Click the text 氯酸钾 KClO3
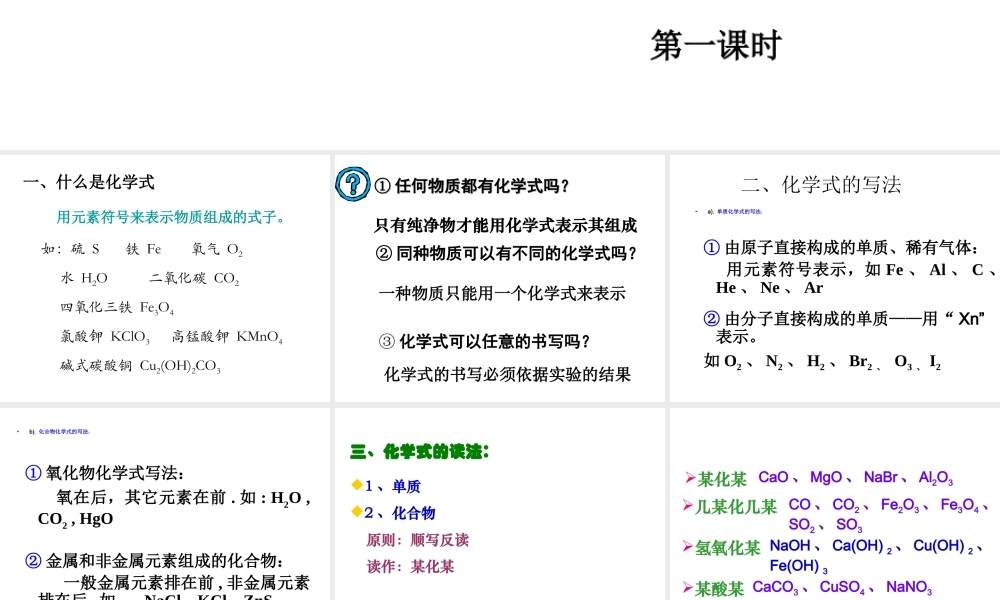The image size is (1000, 600). click(x=105, y=337)
